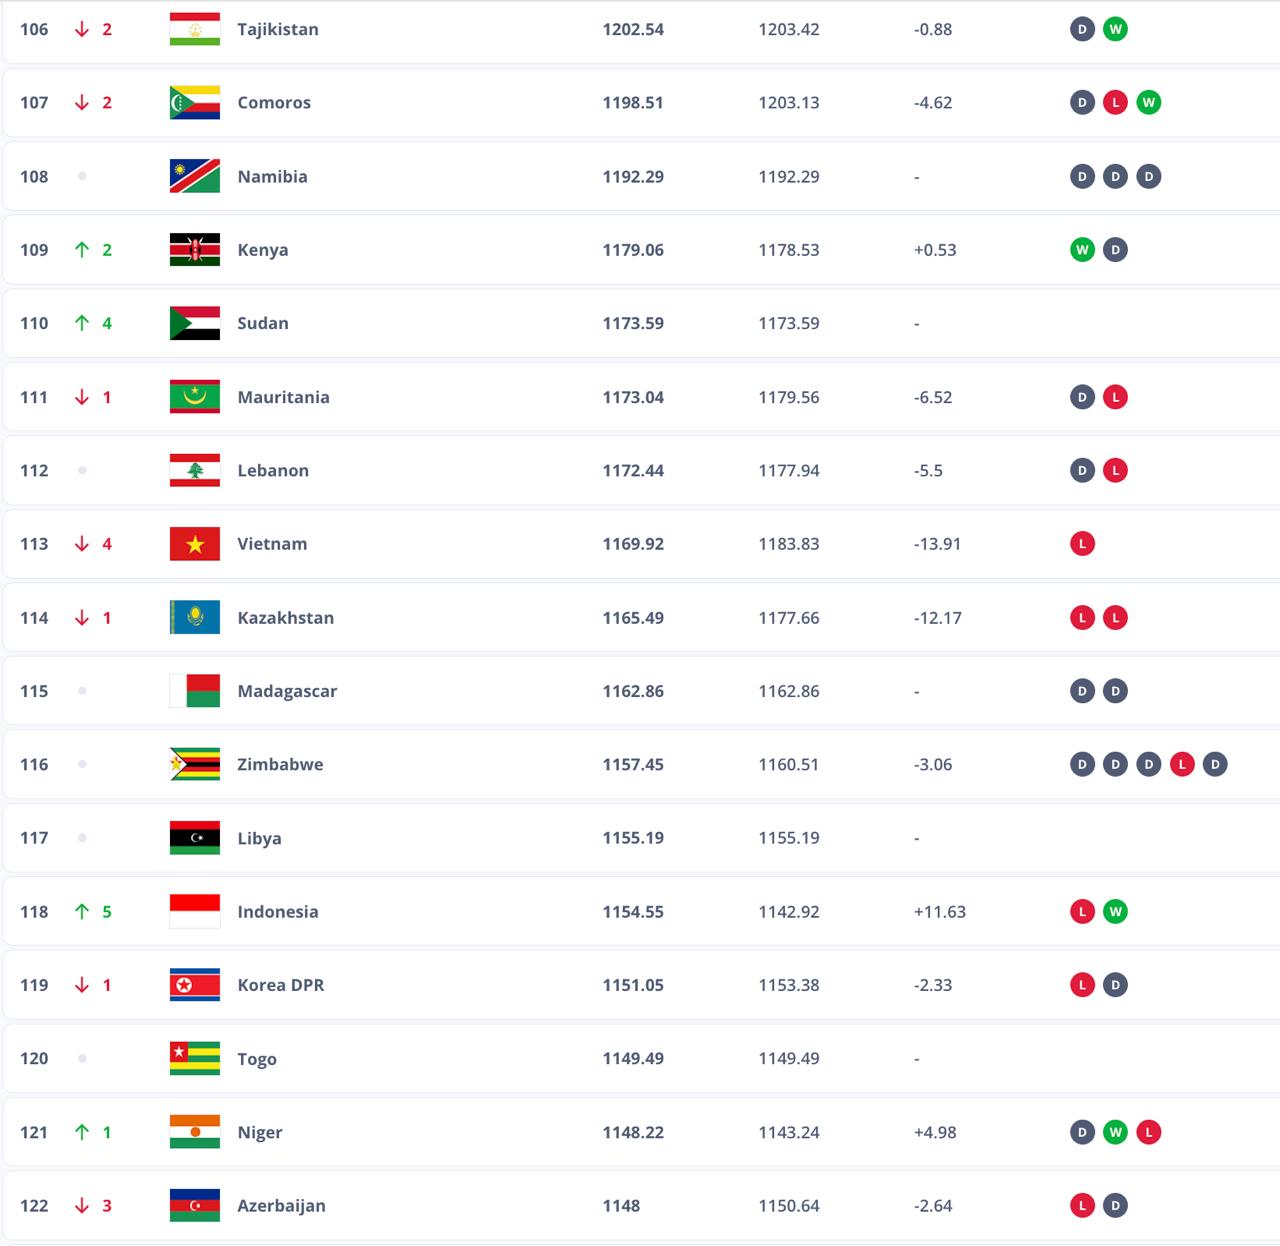Click Indonesia's green up arrow rank change

(82, 911)
